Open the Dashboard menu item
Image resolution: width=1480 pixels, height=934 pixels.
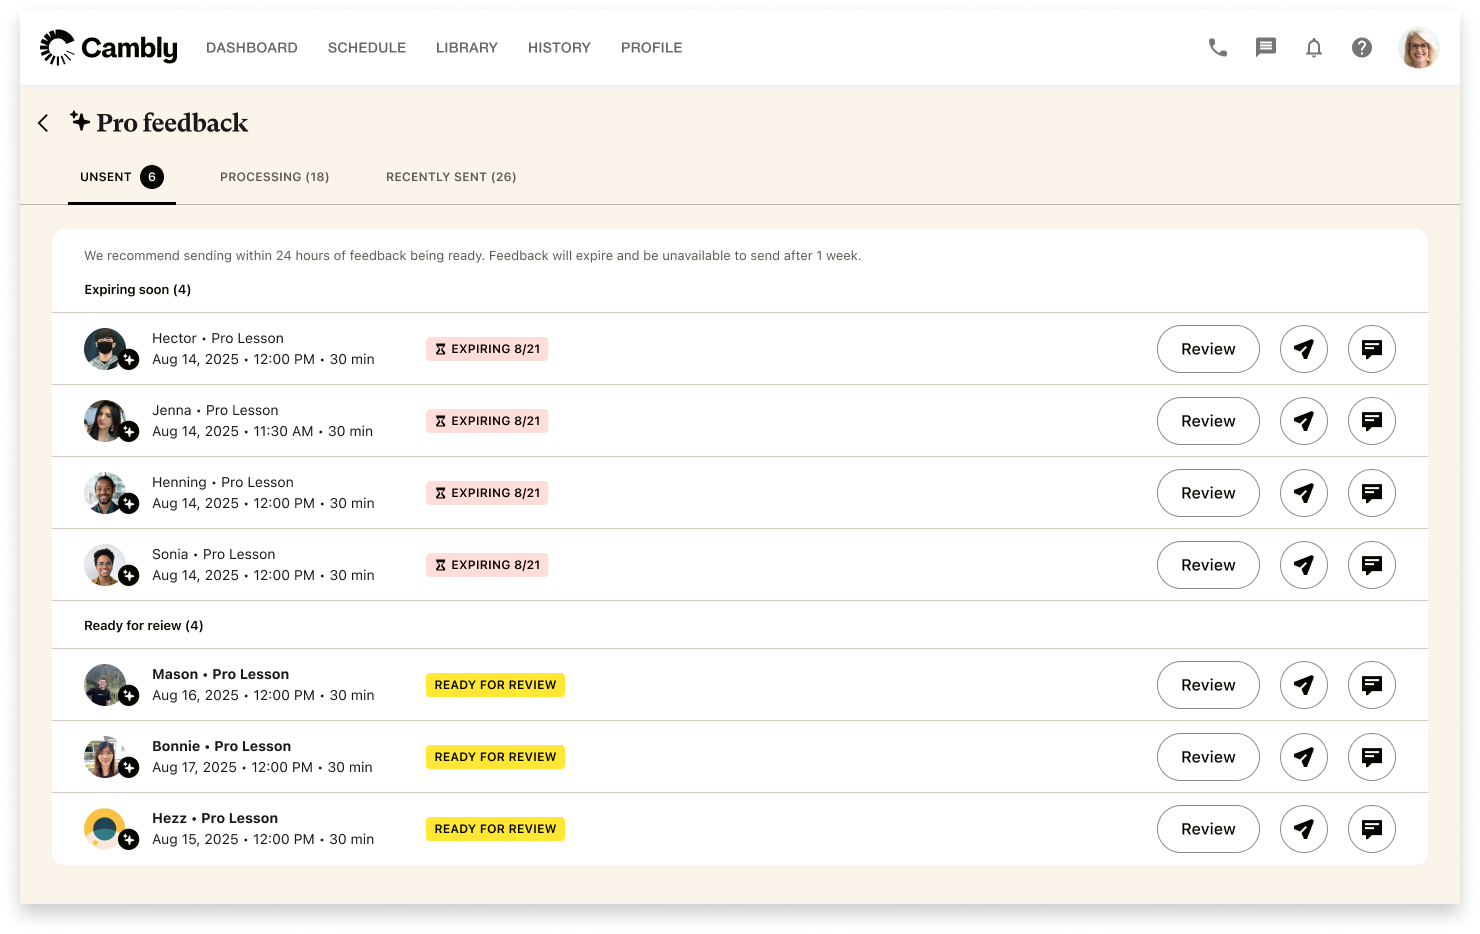pyautogui.click(x=252, y=47)
